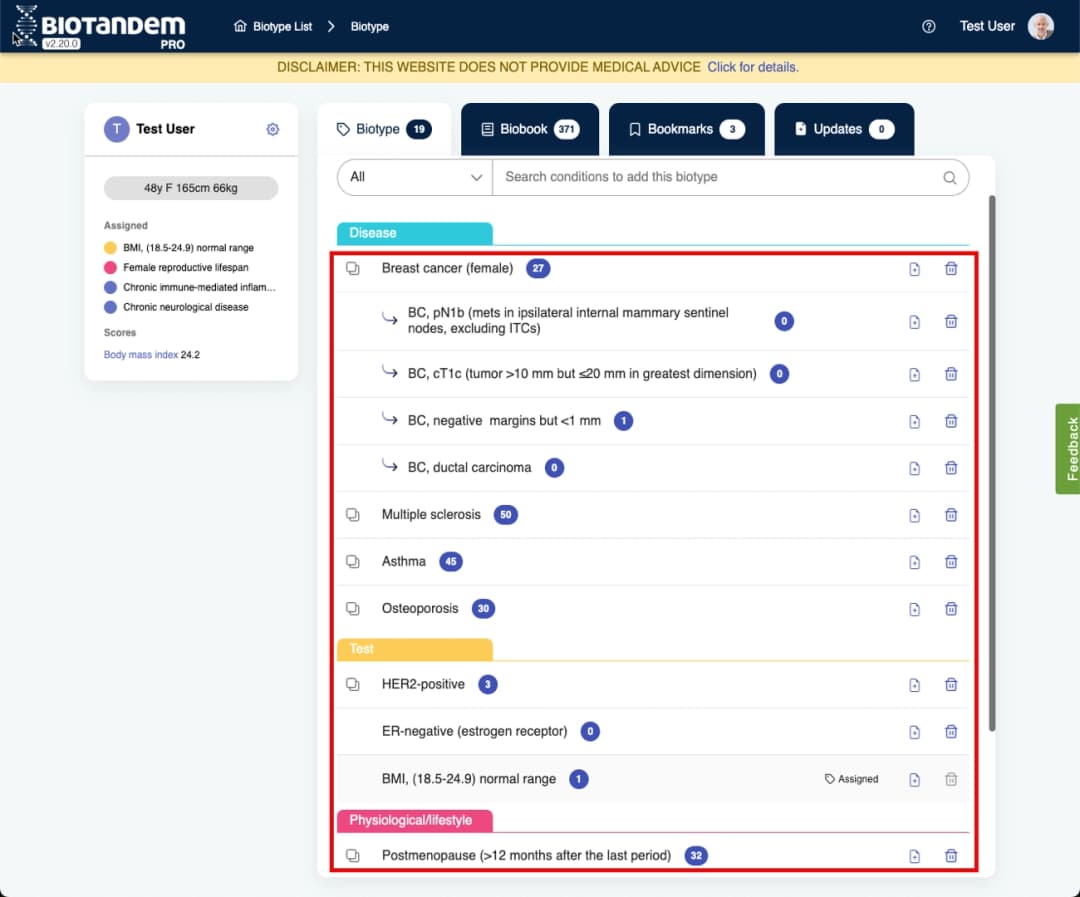
Task: Open the disclaimer 'Click for details' link
Action: point(752,67)
